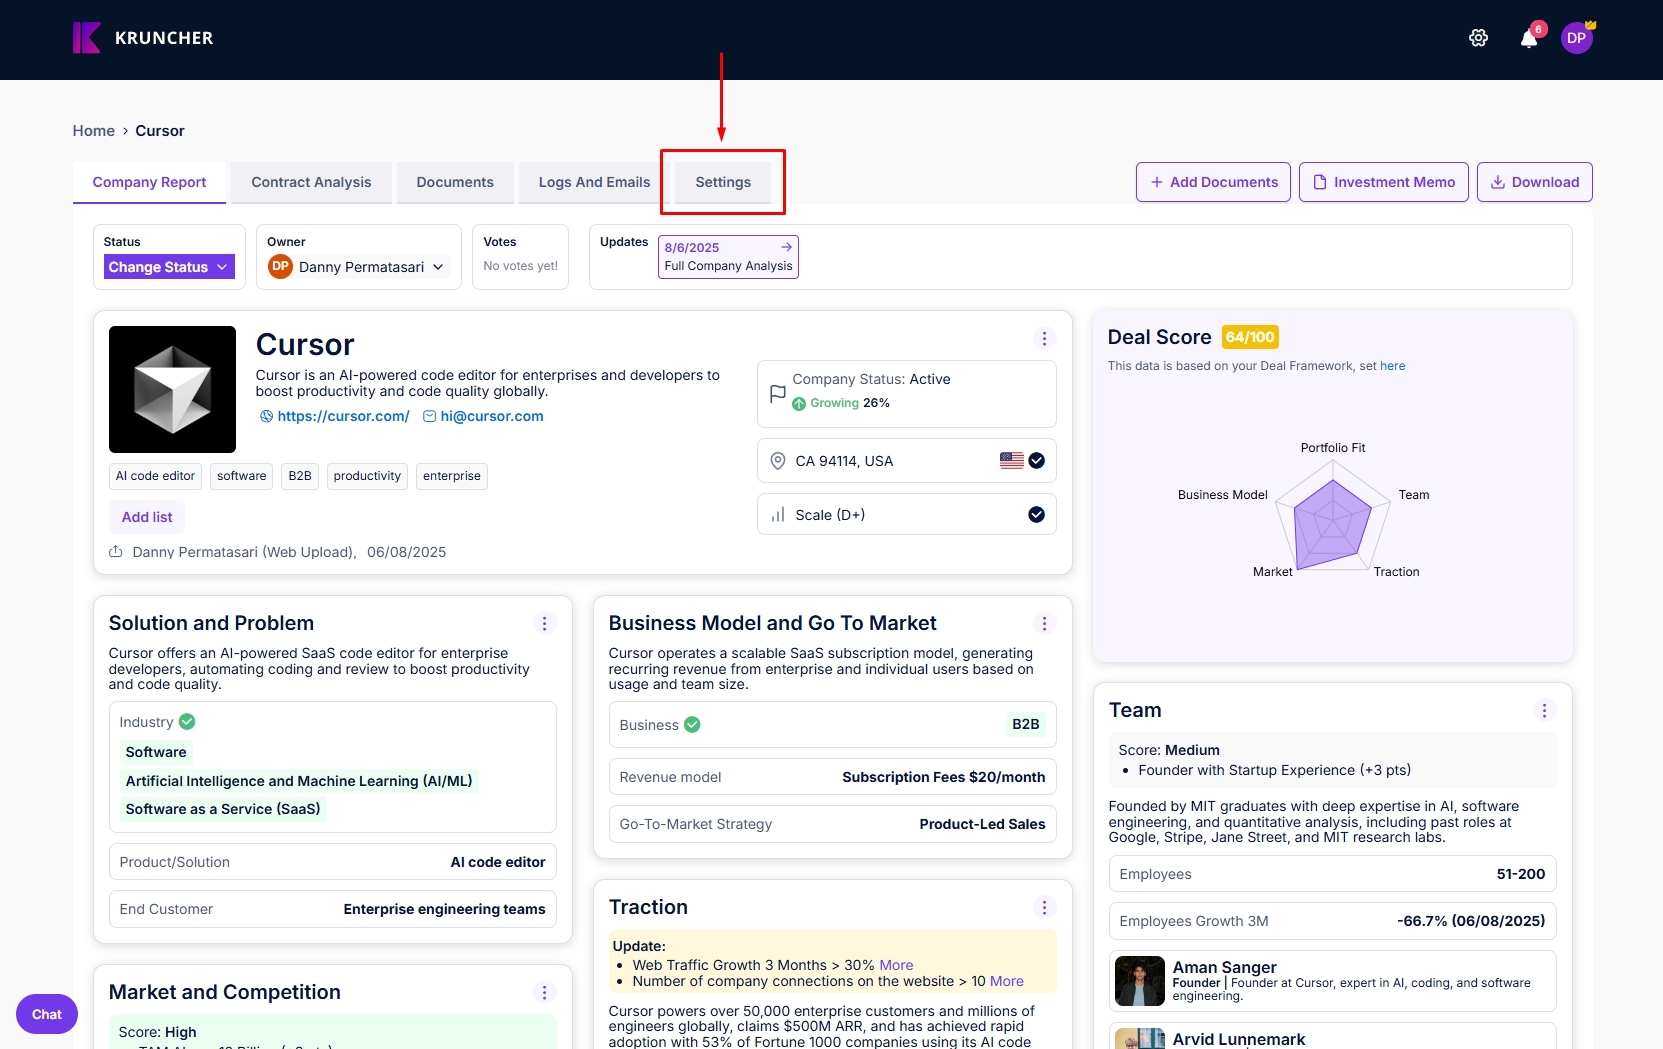
Task: Click 'Enterprise engineering teams' end customer
Action: tap(444, 909)
